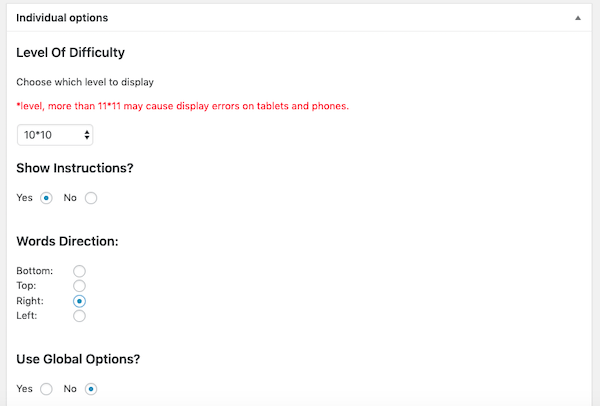Viewport: 600px width, 406px height.
Task: Click the 'Left:' text label
Action: click(x=29, y=316)
